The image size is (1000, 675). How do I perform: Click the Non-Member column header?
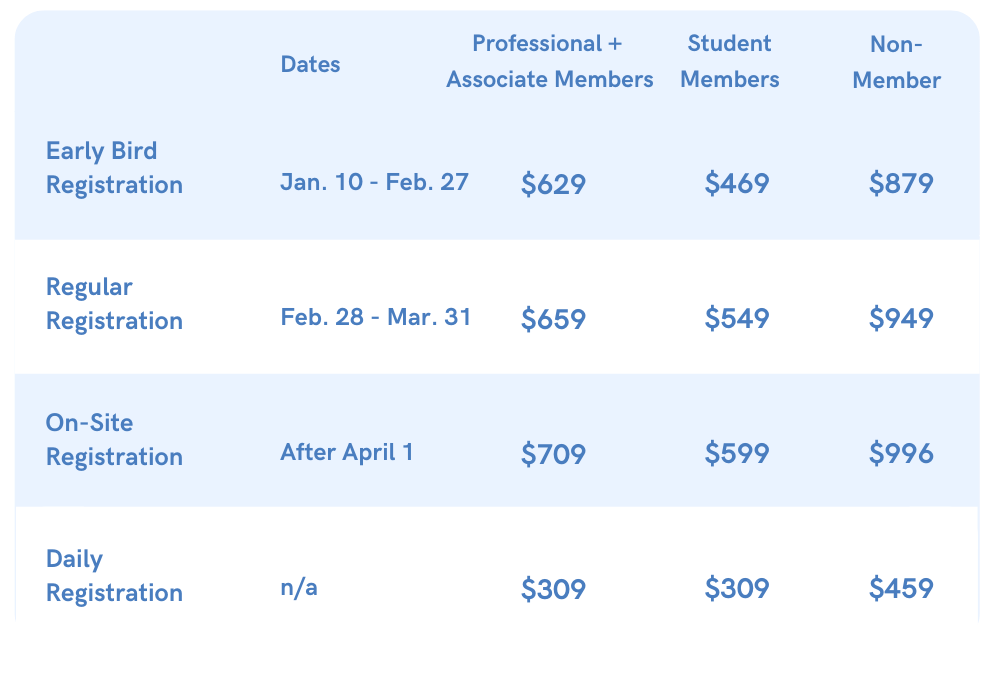(896, 62)
